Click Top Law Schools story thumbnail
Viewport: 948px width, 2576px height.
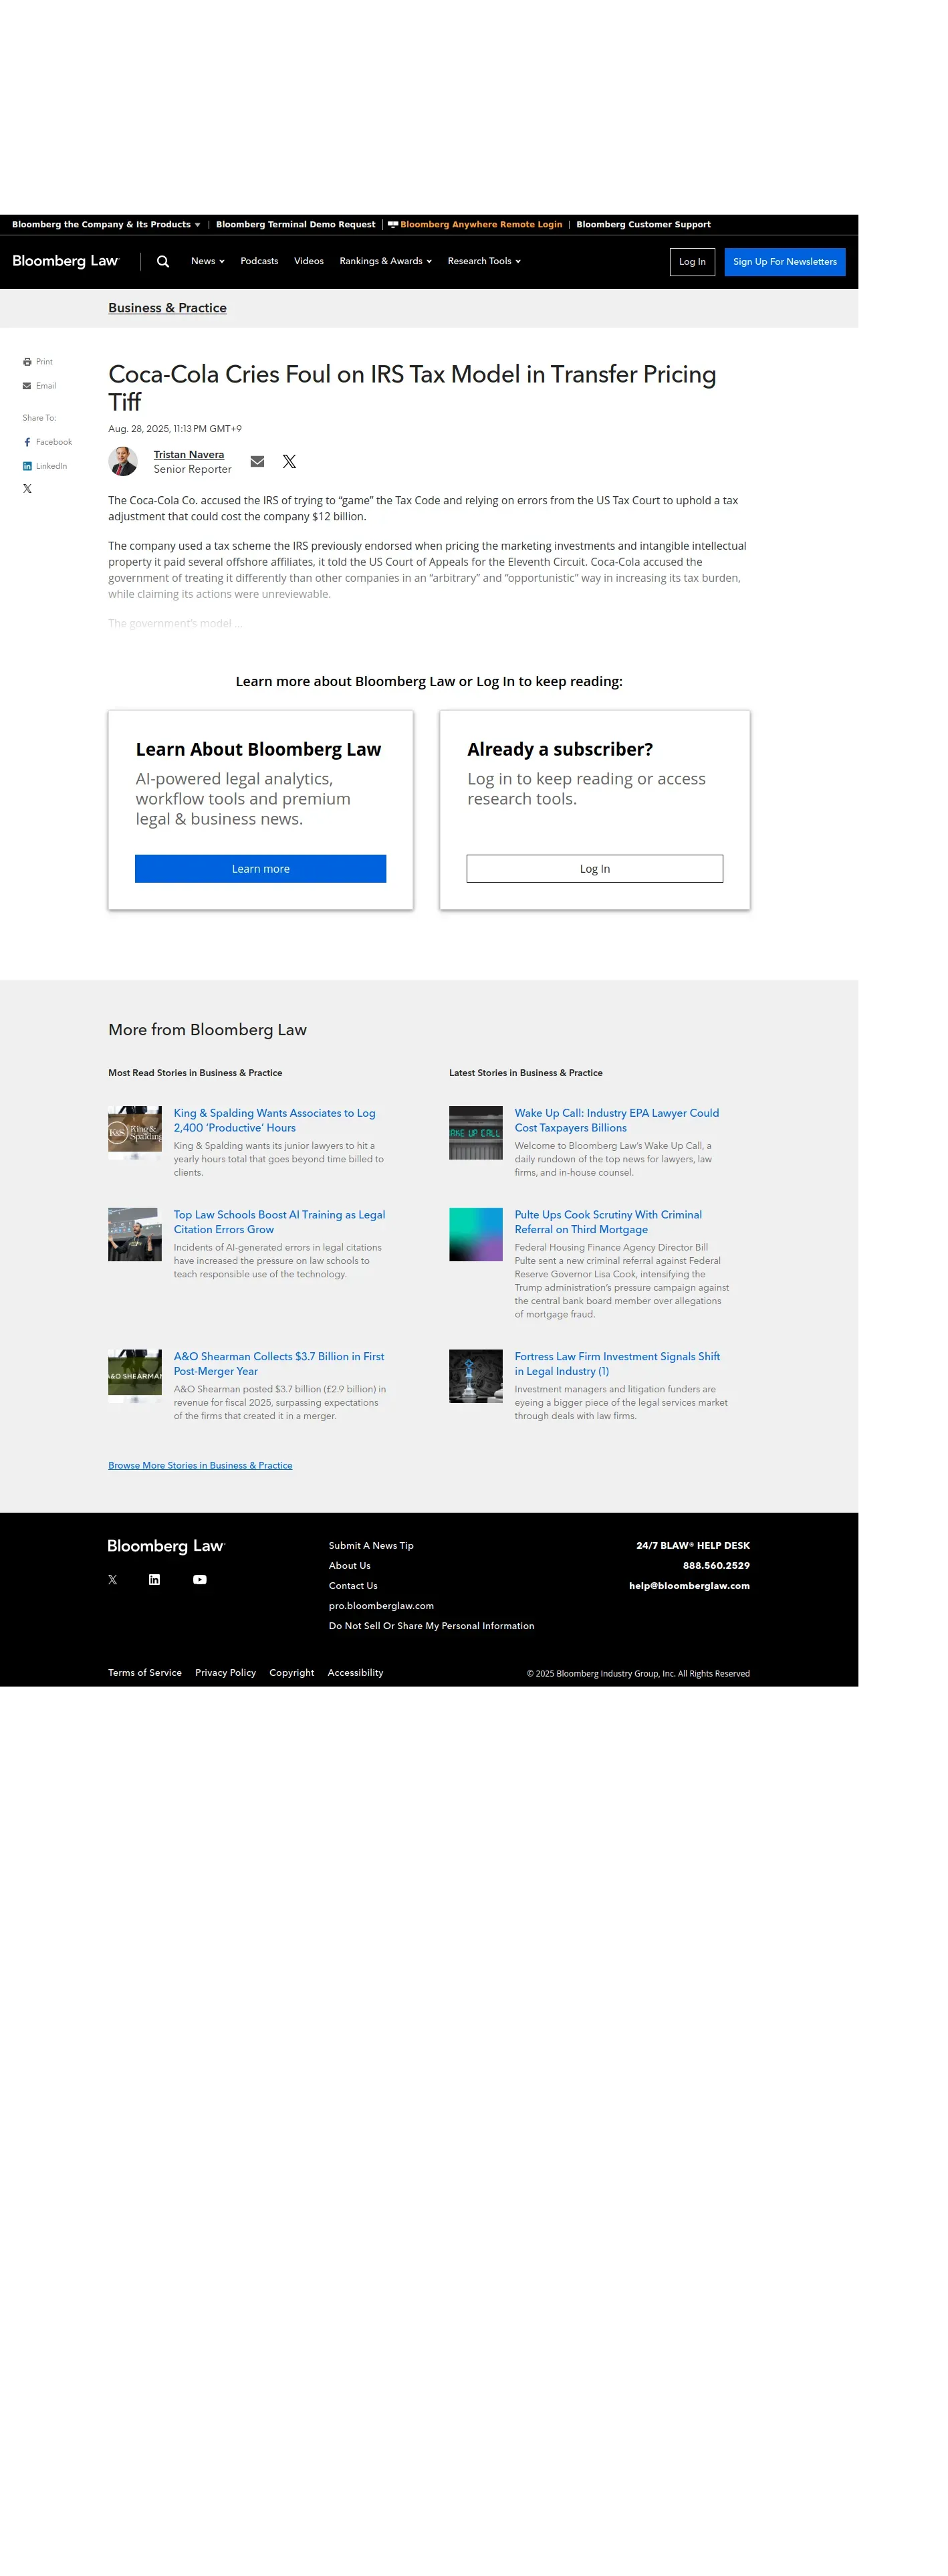135,1235
